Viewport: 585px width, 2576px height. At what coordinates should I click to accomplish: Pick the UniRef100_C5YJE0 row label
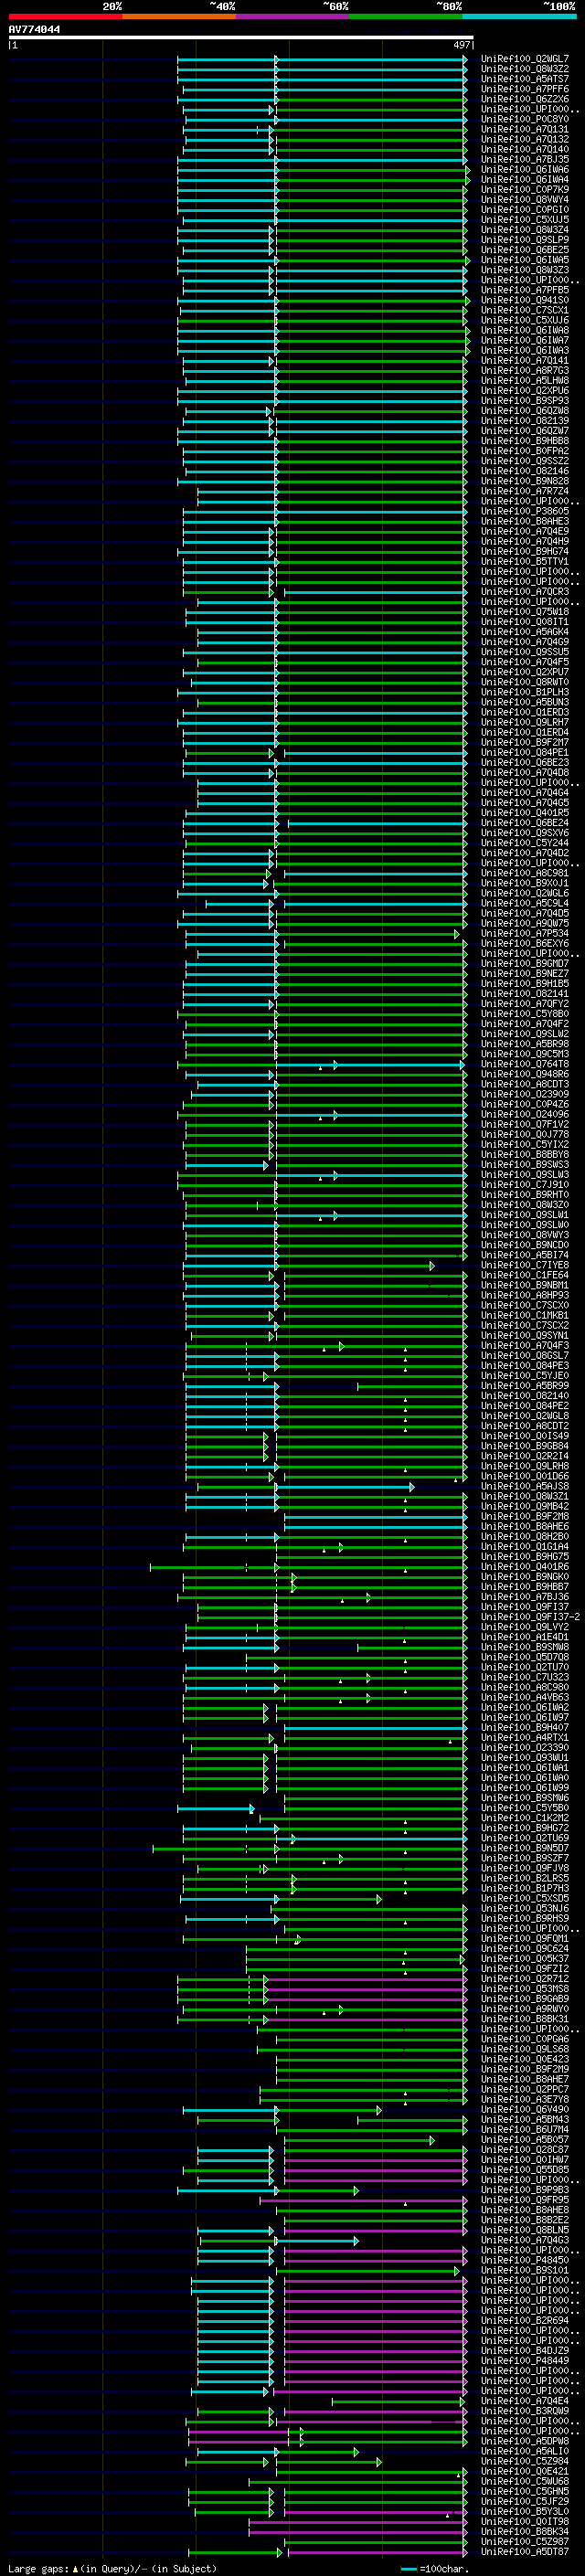524,1376
